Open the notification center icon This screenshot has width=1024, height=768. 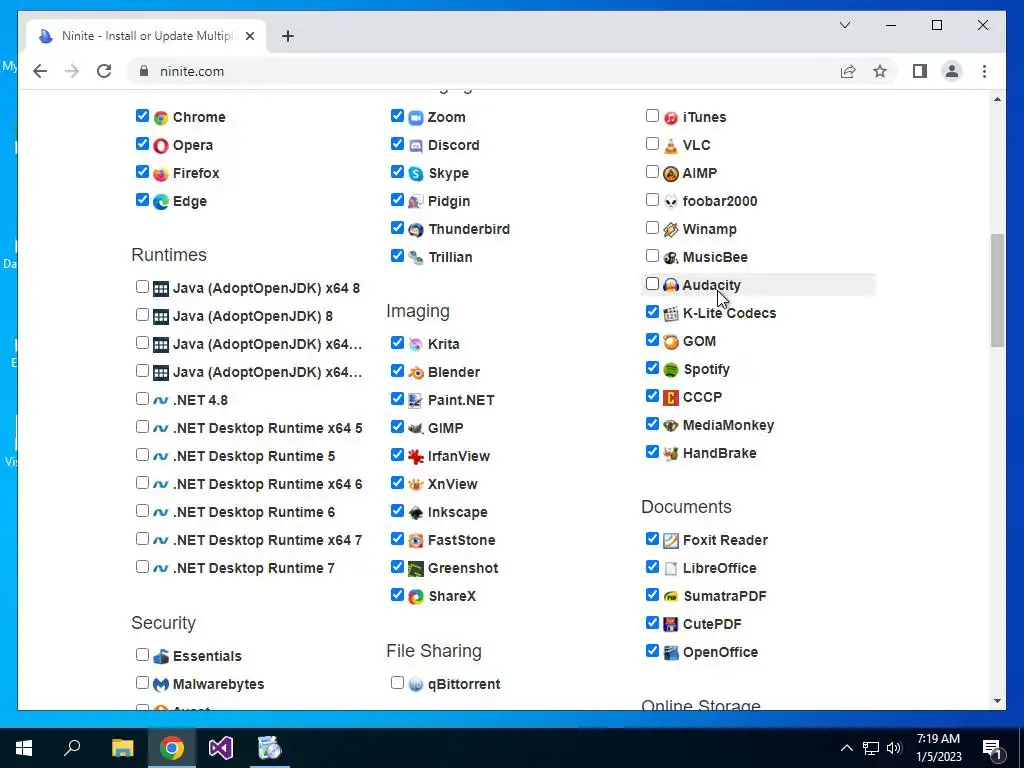(x=992, y=748)
